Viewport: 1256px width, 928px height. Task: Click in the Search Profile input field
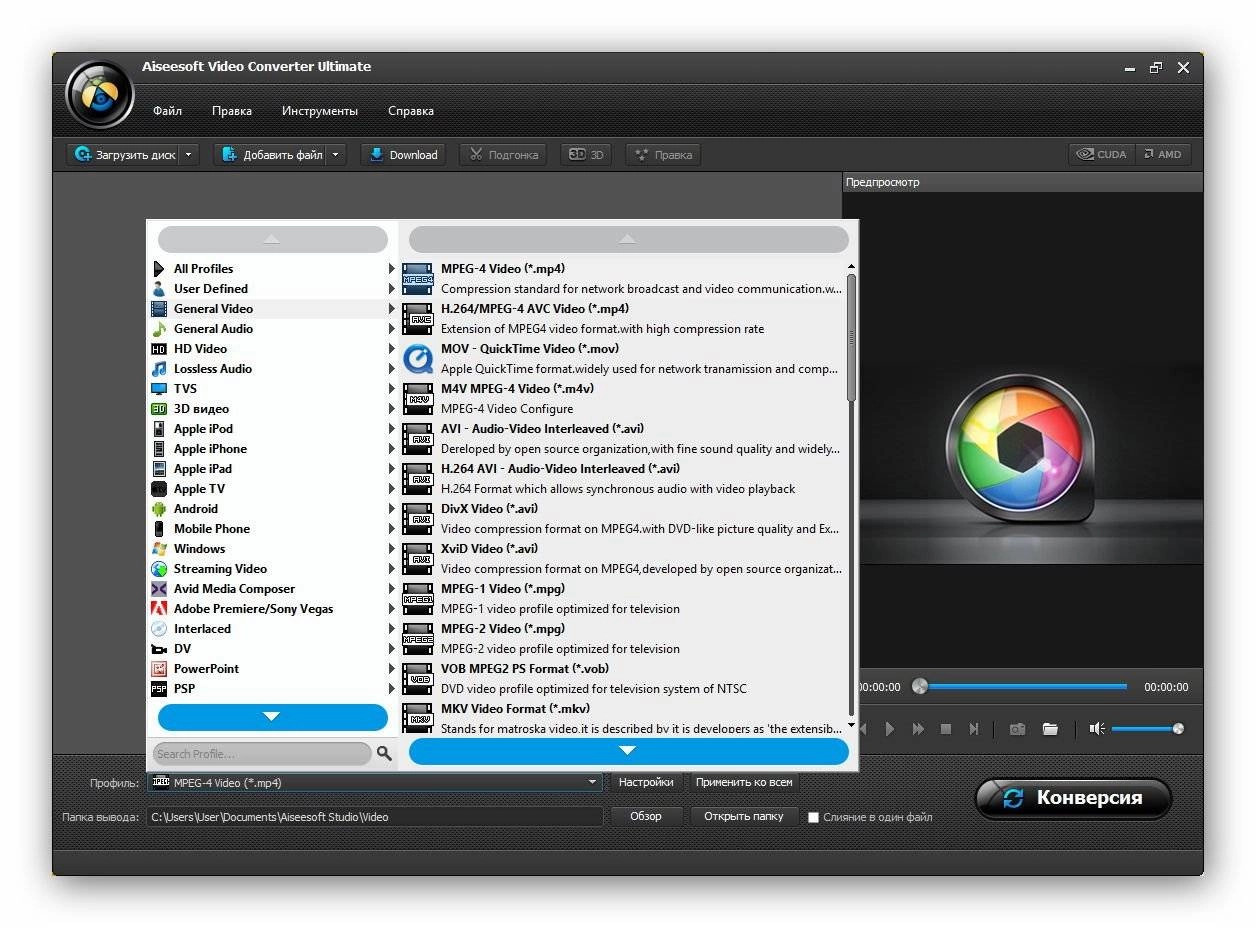point(262,753)
